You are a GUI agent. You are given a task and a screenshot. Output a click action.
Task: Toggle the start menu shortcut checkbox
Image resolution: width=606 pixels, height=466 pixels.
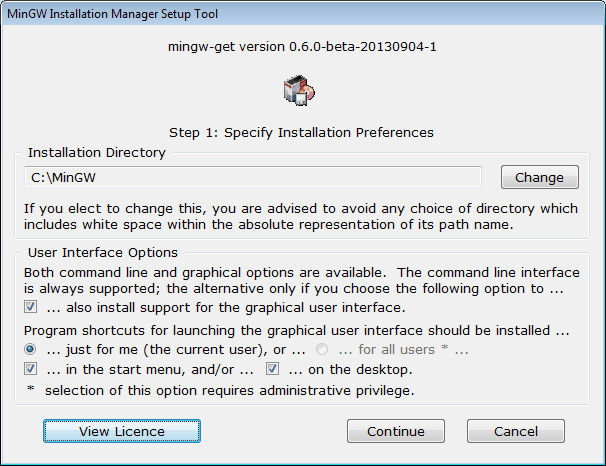pos(31,369)
